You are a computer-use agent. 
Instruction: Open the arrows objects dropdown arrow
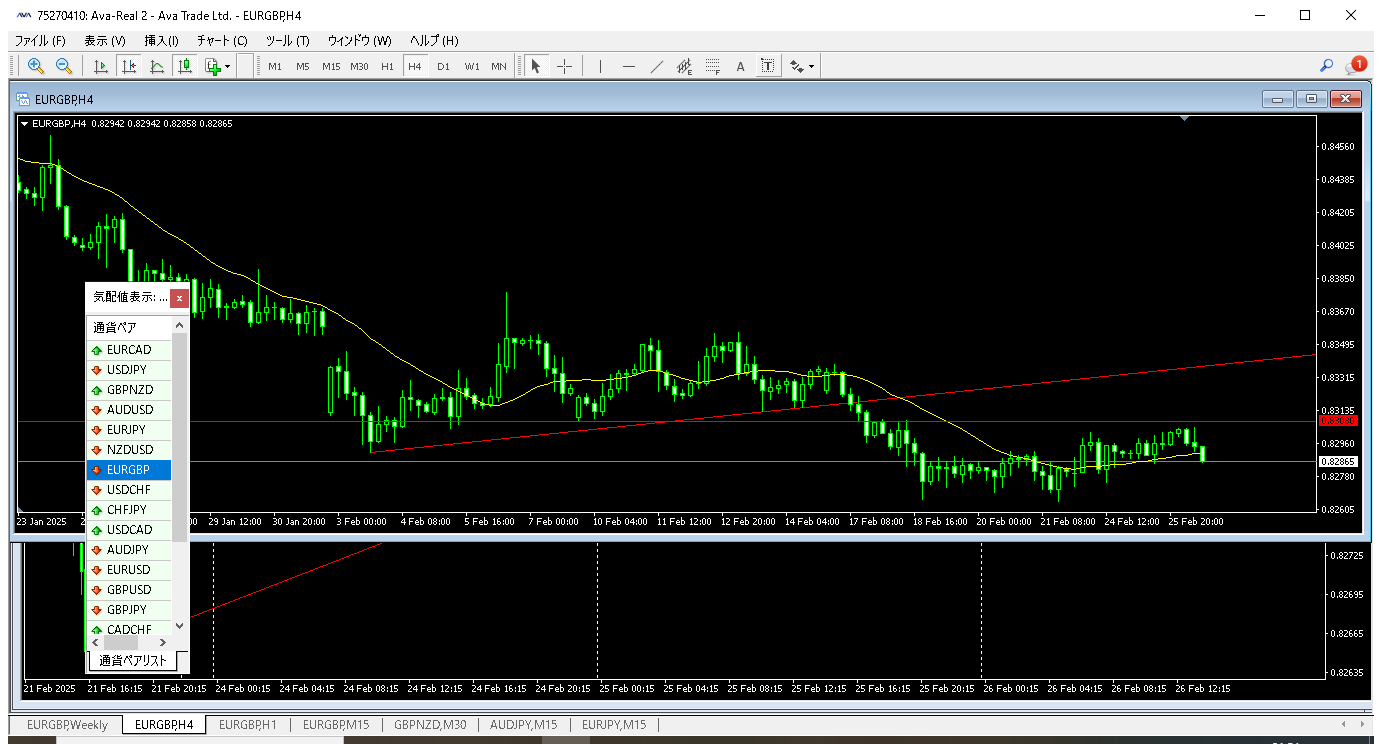pos(811,67)
